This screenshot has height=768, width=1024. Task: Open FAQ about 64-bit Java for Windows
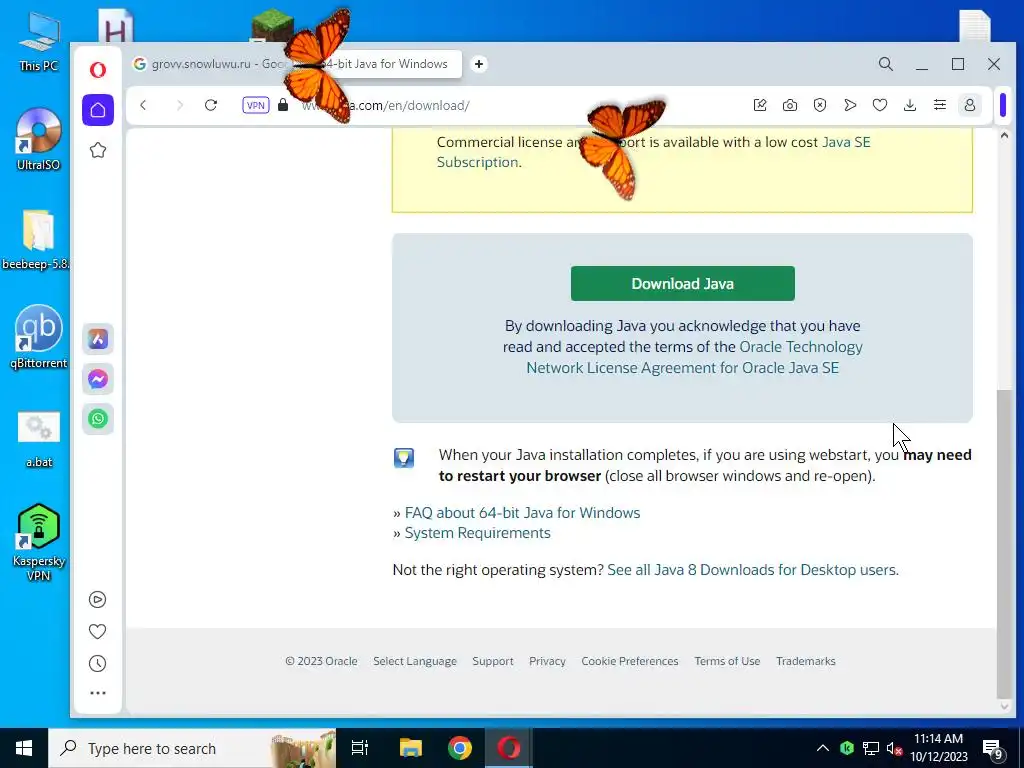[522, 513]
